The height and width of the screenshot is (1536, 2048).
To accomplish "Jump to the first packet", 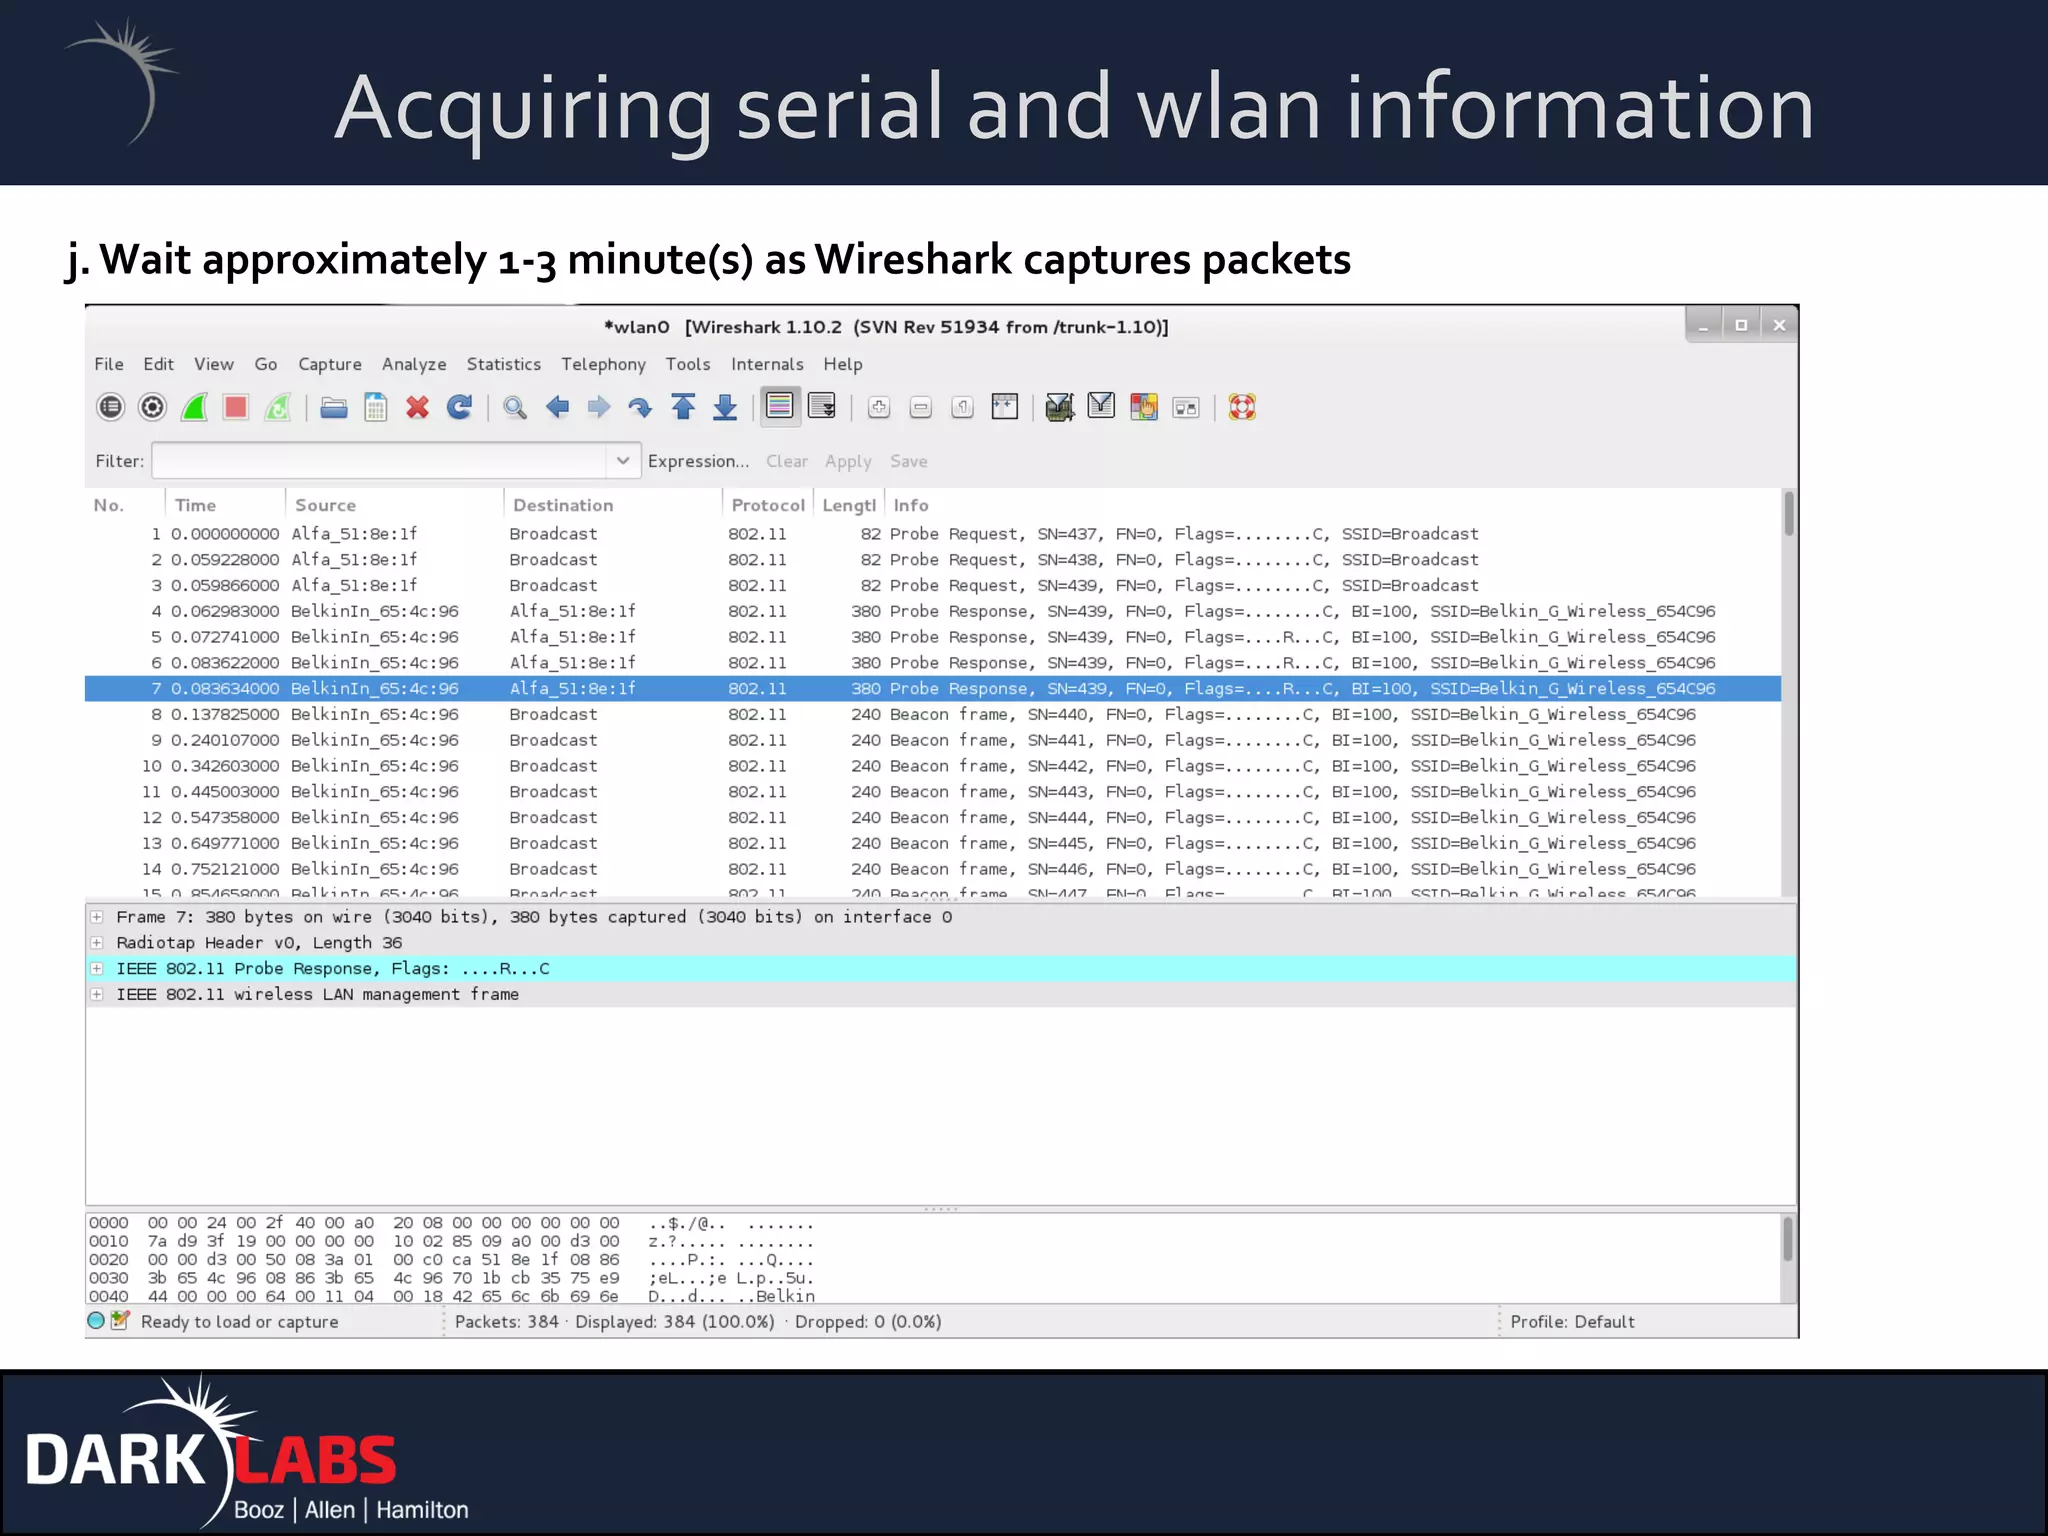I will (683, 407).
